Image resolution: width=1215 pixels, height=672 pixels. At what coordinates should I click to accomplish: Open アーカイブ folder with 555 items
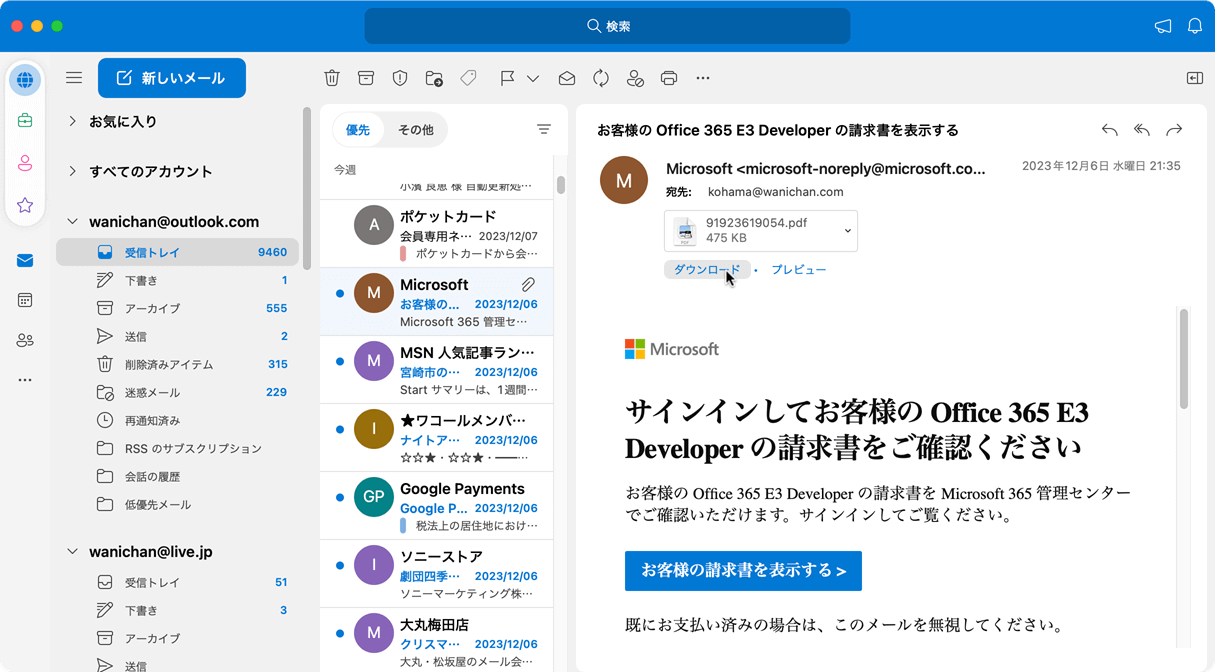coord(176,309)
